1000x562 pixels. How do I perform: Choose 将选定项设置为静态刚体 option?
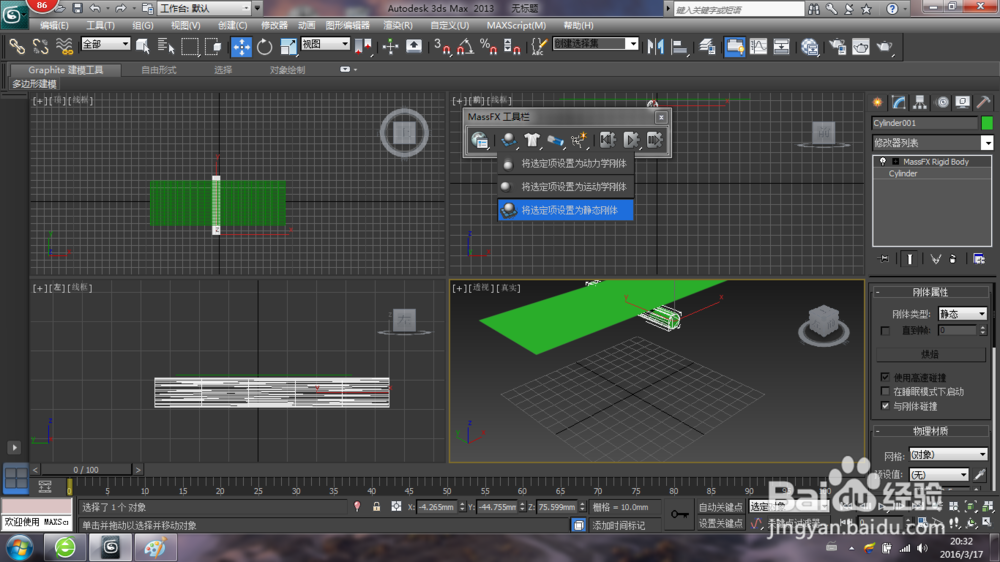point(566,210)
